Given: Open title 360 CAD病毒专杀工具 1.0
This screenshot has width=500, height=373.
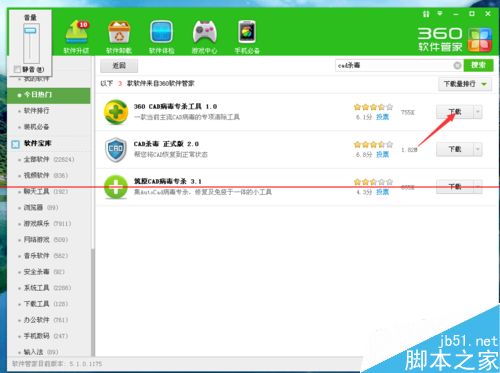Looking at the screenshot, I should [175, 107].
